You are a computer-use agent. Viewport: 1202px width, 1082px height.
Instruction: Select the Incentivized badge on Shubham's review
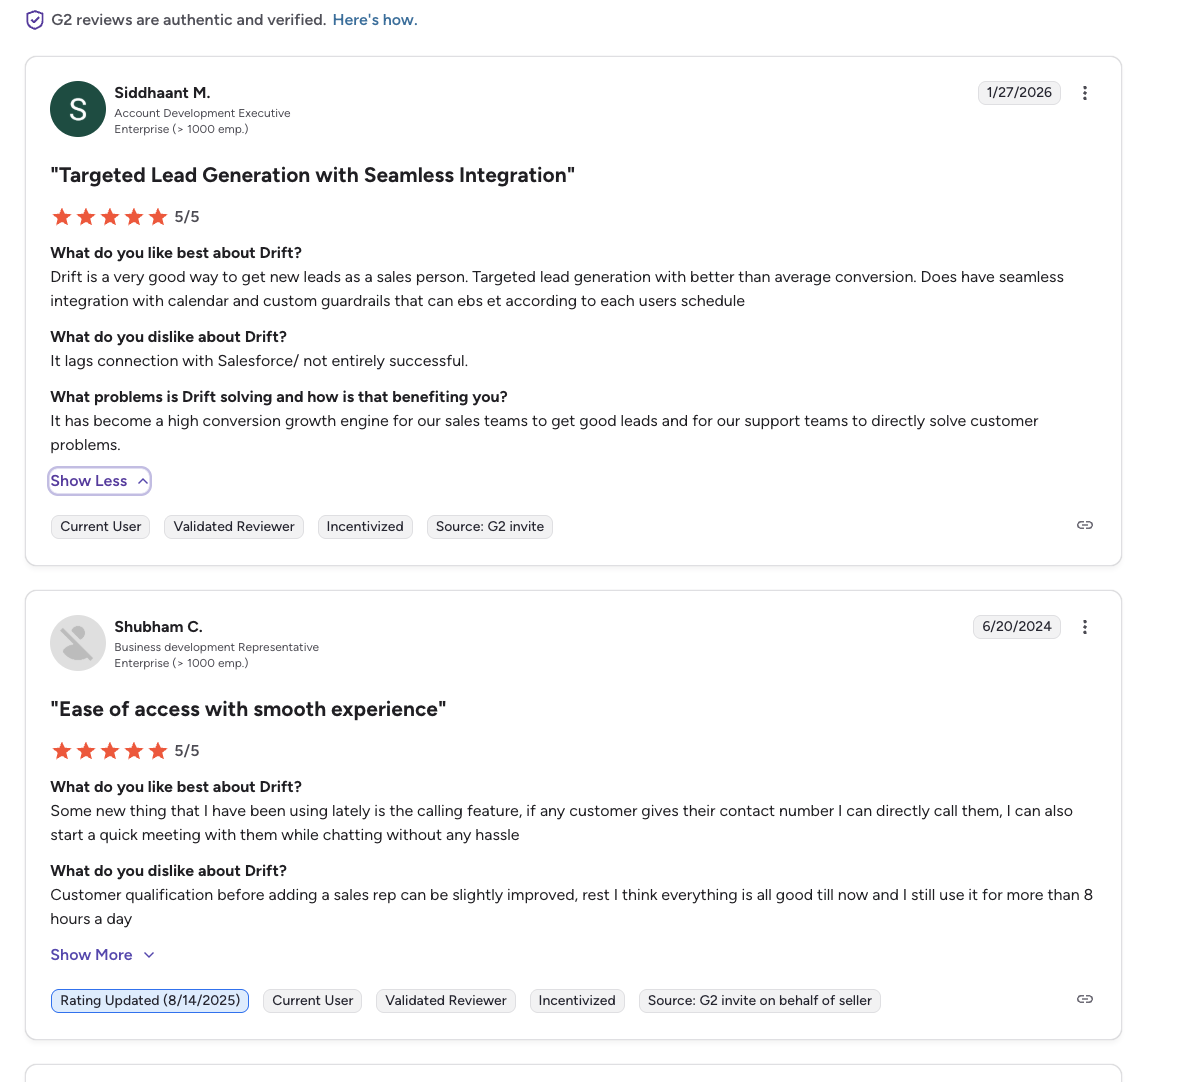(x=577, y=1000)
